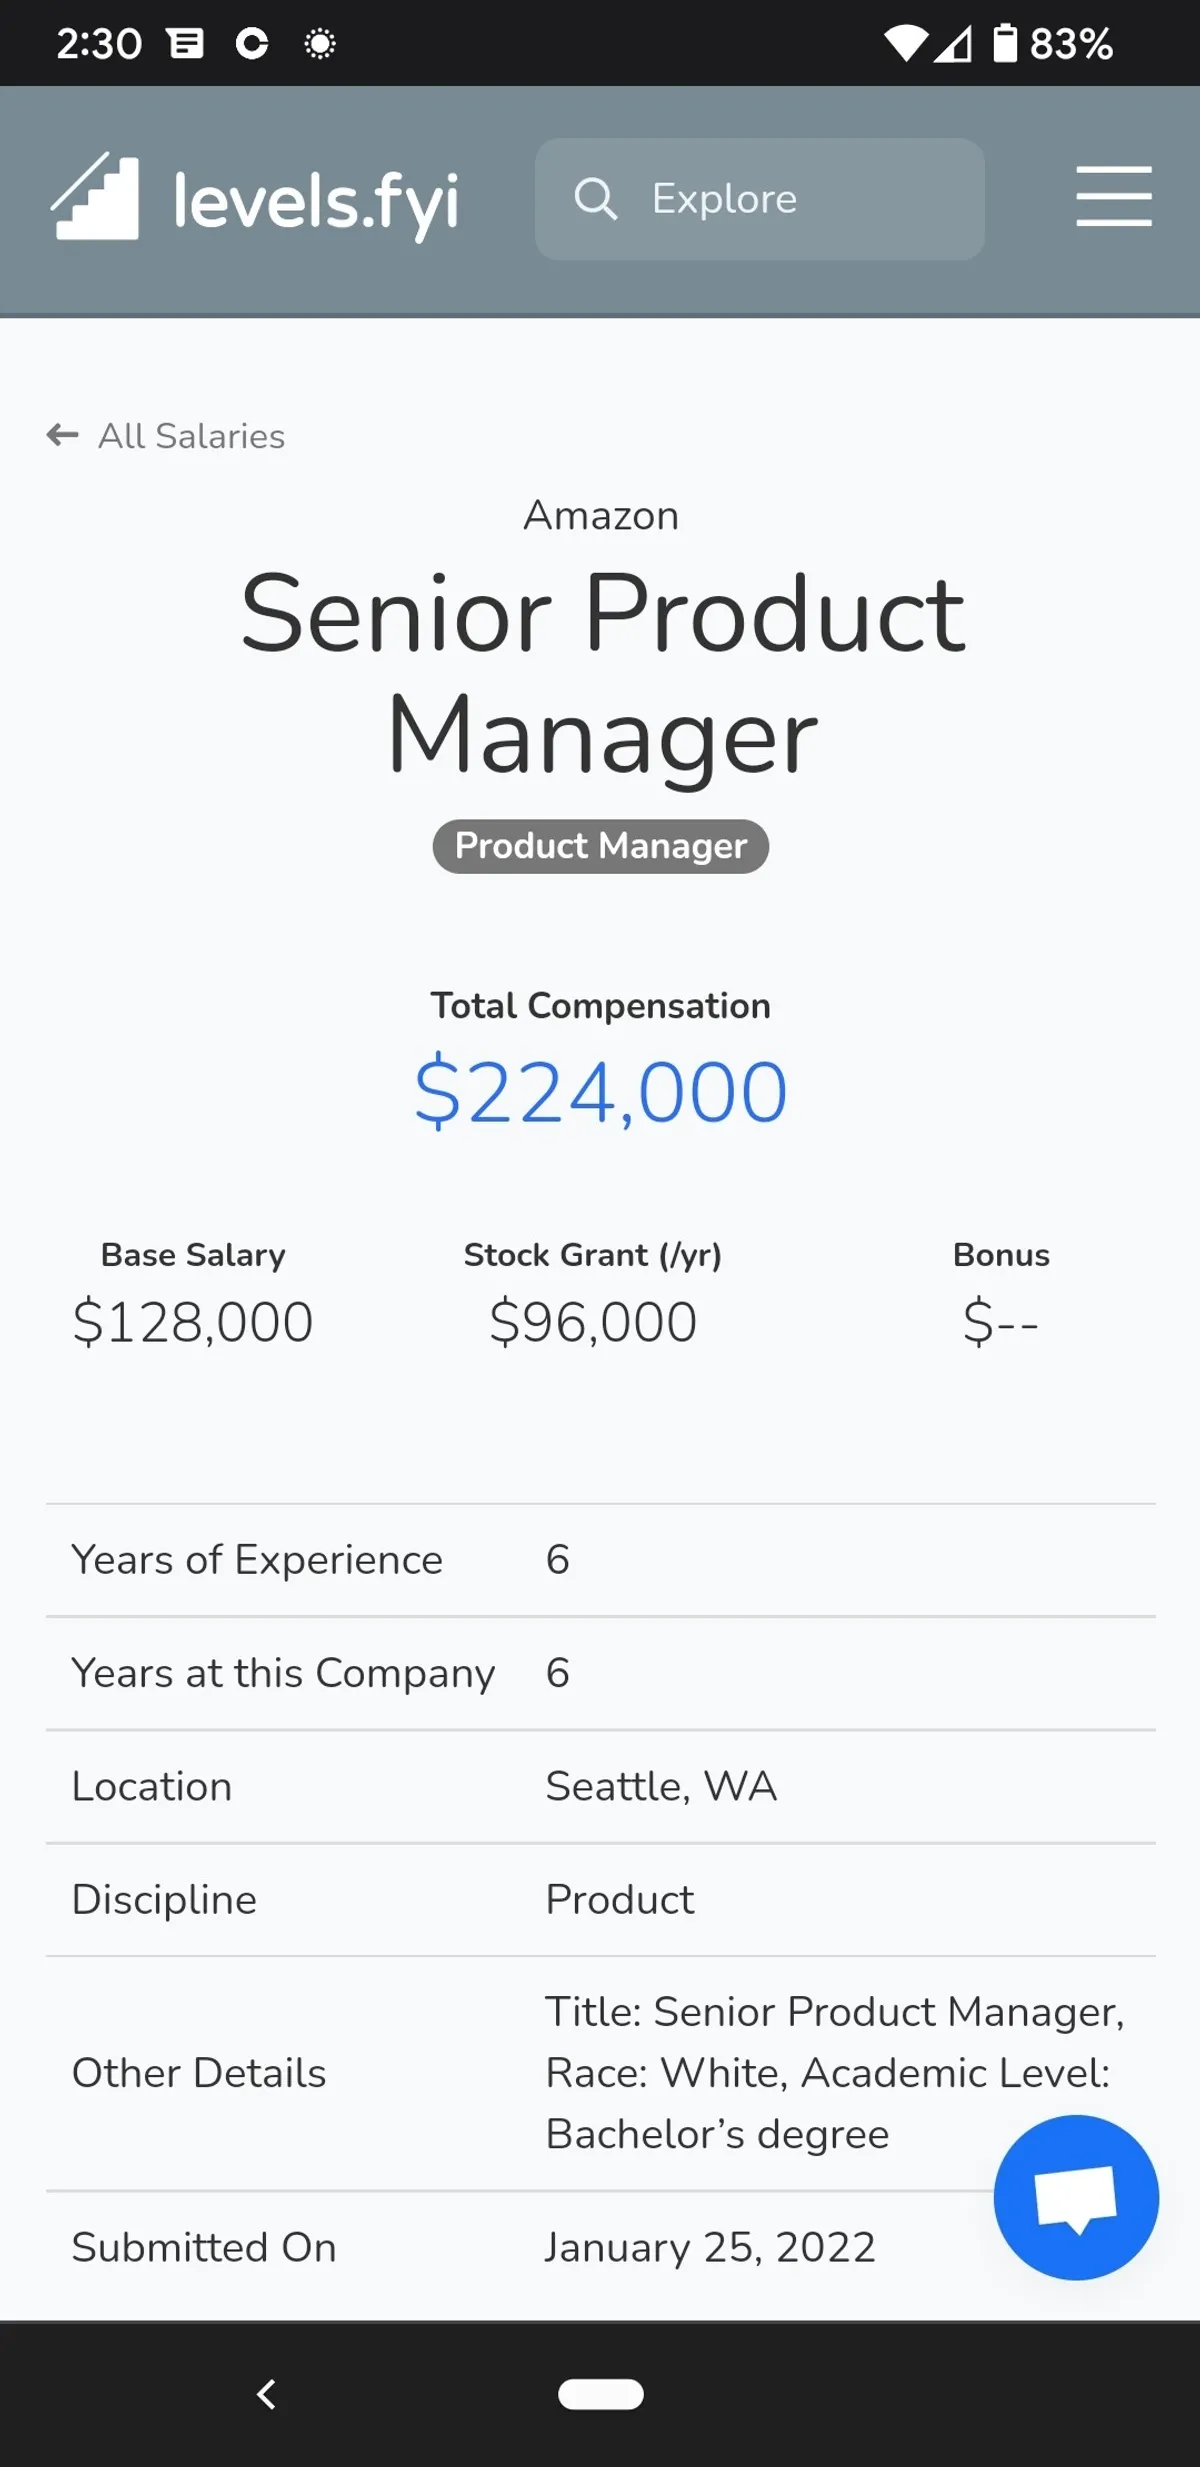Viewport: 1200px width, 2467px height.
Task: Go back to All Salaries
Action: coord(191,436)
